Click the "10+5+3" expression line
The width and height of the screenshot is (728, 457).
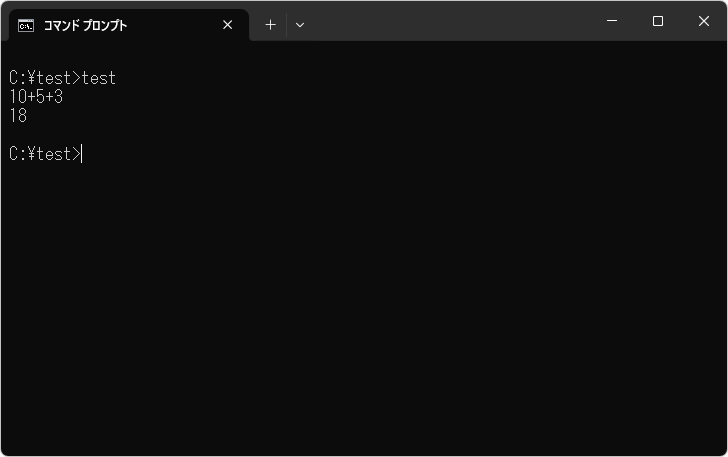36,97
